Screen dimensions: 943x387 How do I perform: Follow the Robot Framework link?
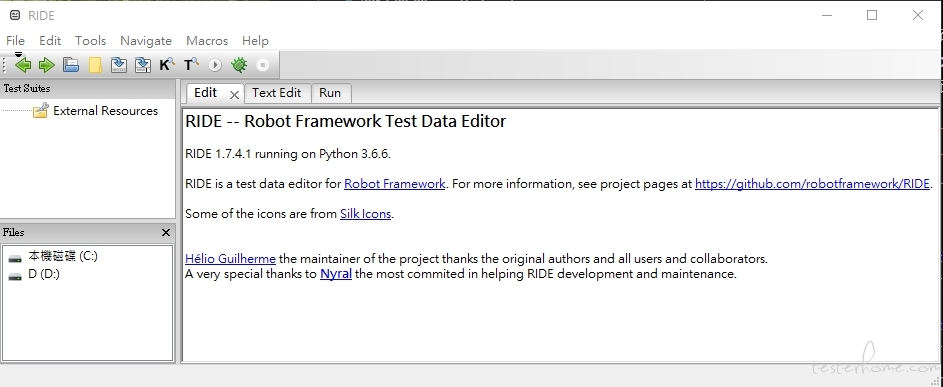[x=395, y=184]
